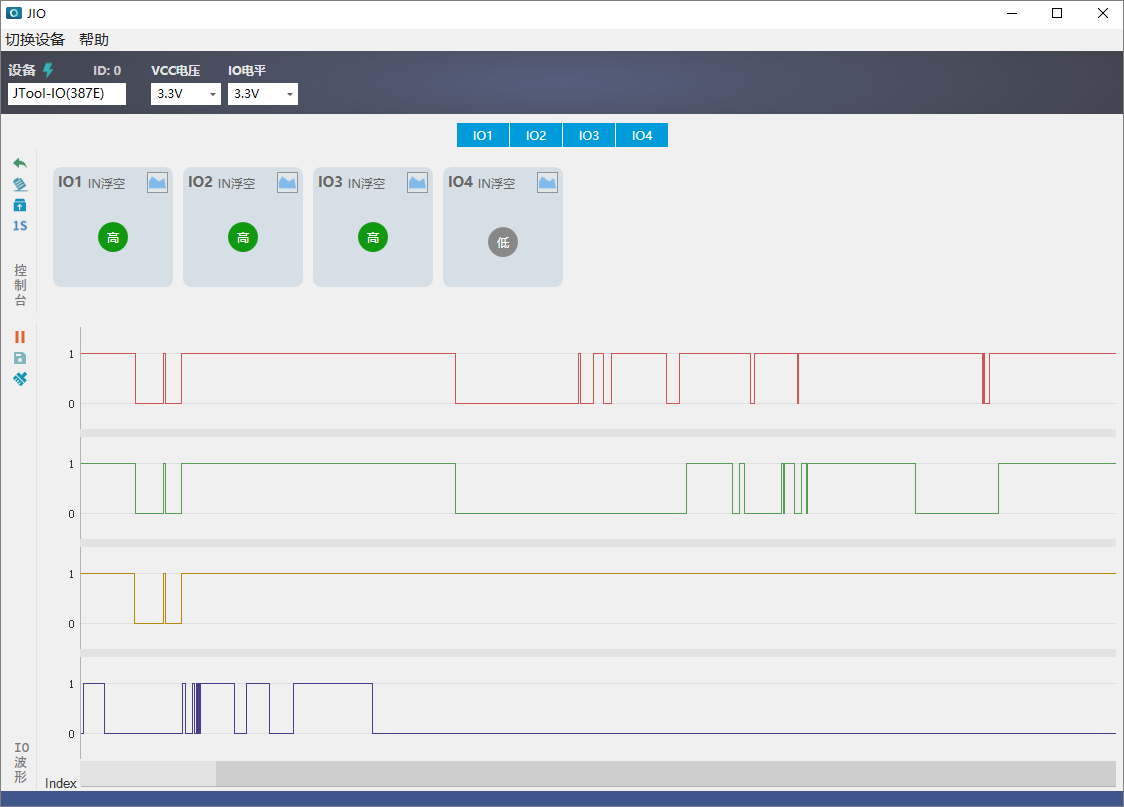Screen dimensions: 1124x807
Task: Click the device lightning bolt icon
Action: (x=48, y=70)
